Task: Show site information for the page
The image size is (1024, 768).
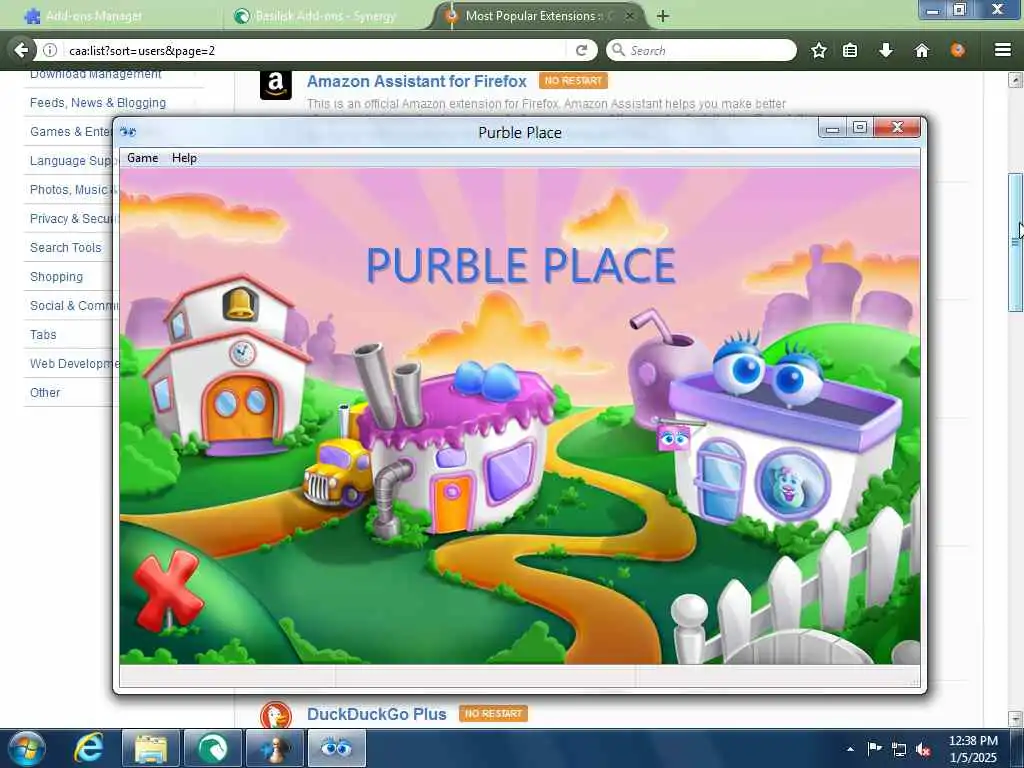Action: pyautogui.click(x=50, y=50)
